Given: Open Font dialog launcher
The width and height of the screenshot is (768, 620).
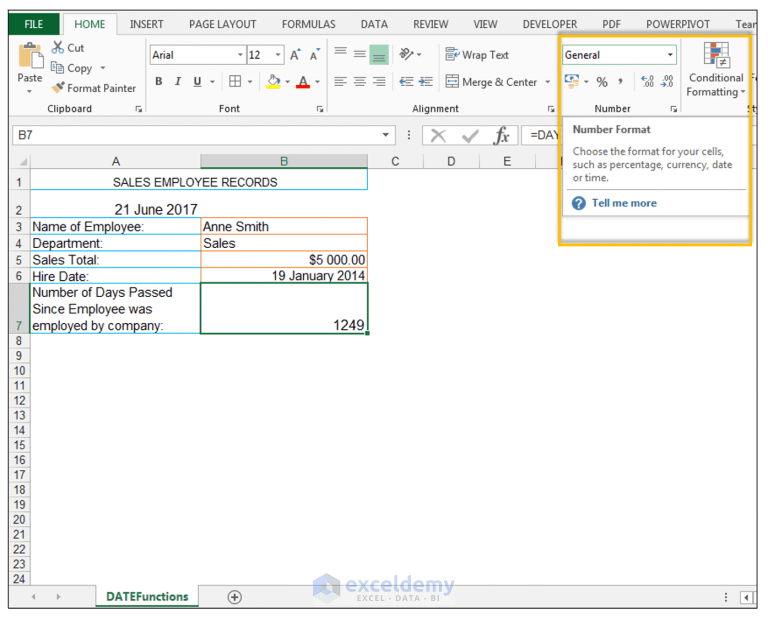Looking at the screenshot, I should (320, 109).
